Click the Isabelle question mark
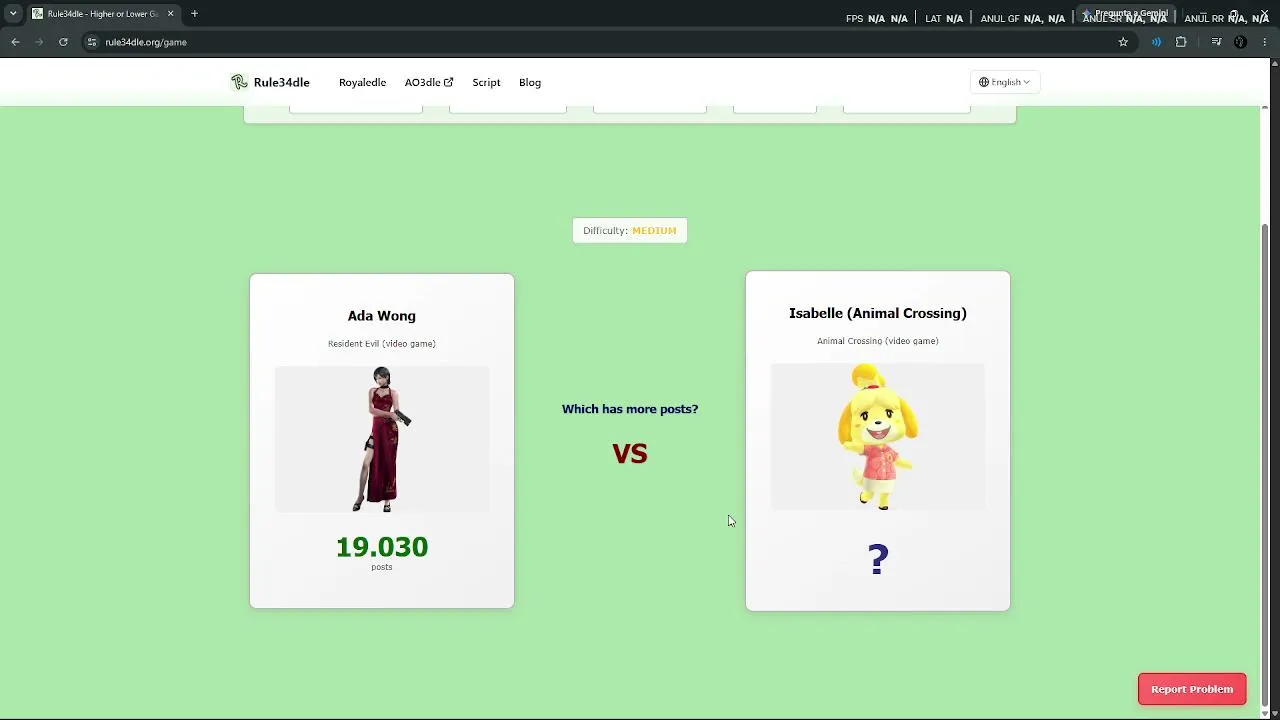Viewport: 1280px width, 720px height. coord(878,559)
